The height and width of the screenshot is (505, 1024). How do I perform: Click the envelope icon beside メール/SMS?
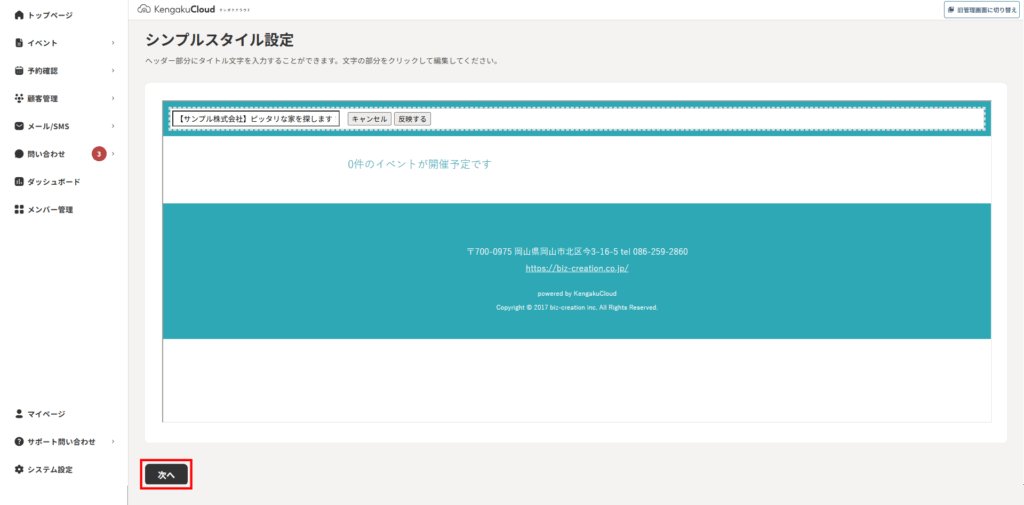click(x=19, y=126)
